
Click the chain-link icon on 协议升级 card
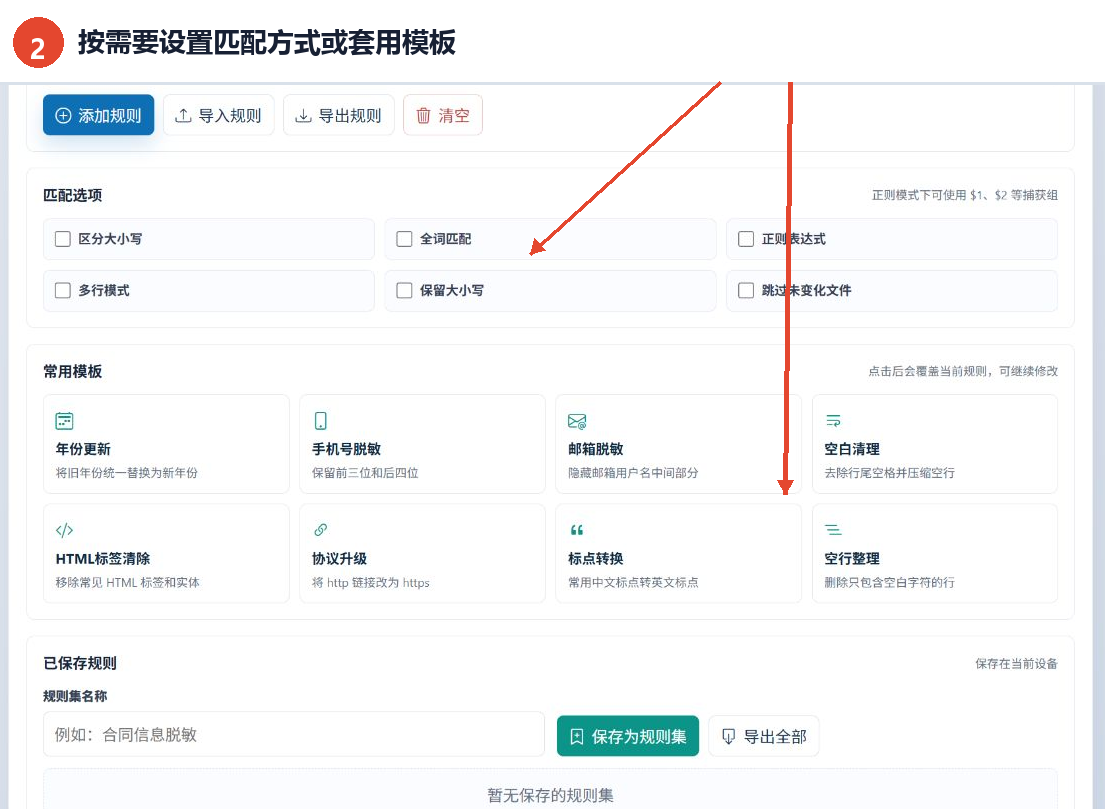tap(321, 529)
